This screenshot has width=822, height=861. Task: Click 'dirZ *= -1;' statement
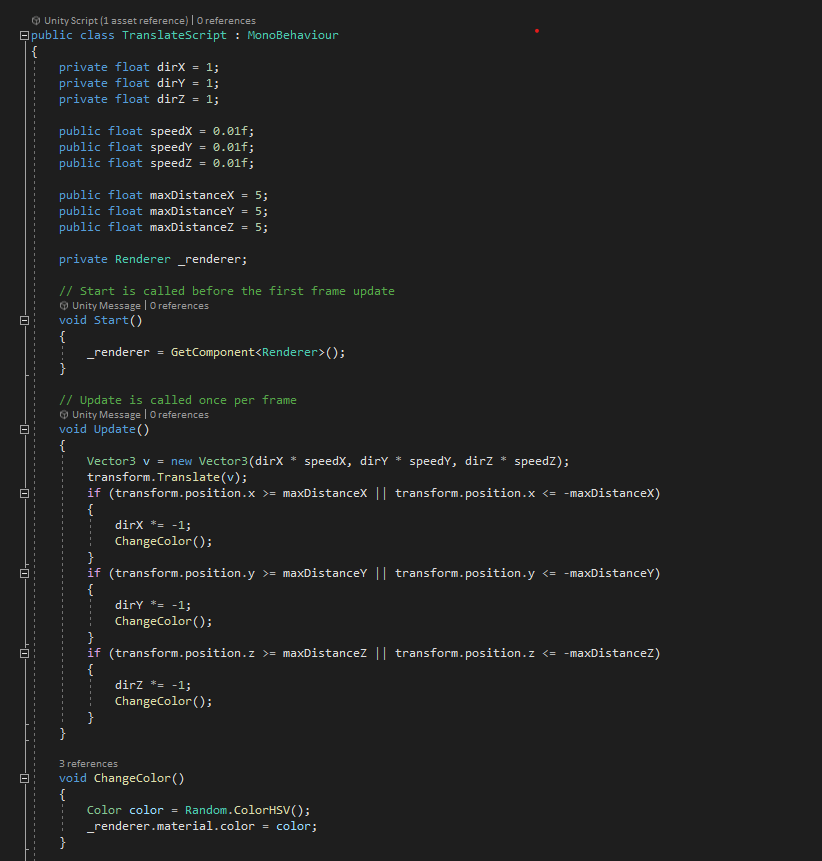[153, 685]
